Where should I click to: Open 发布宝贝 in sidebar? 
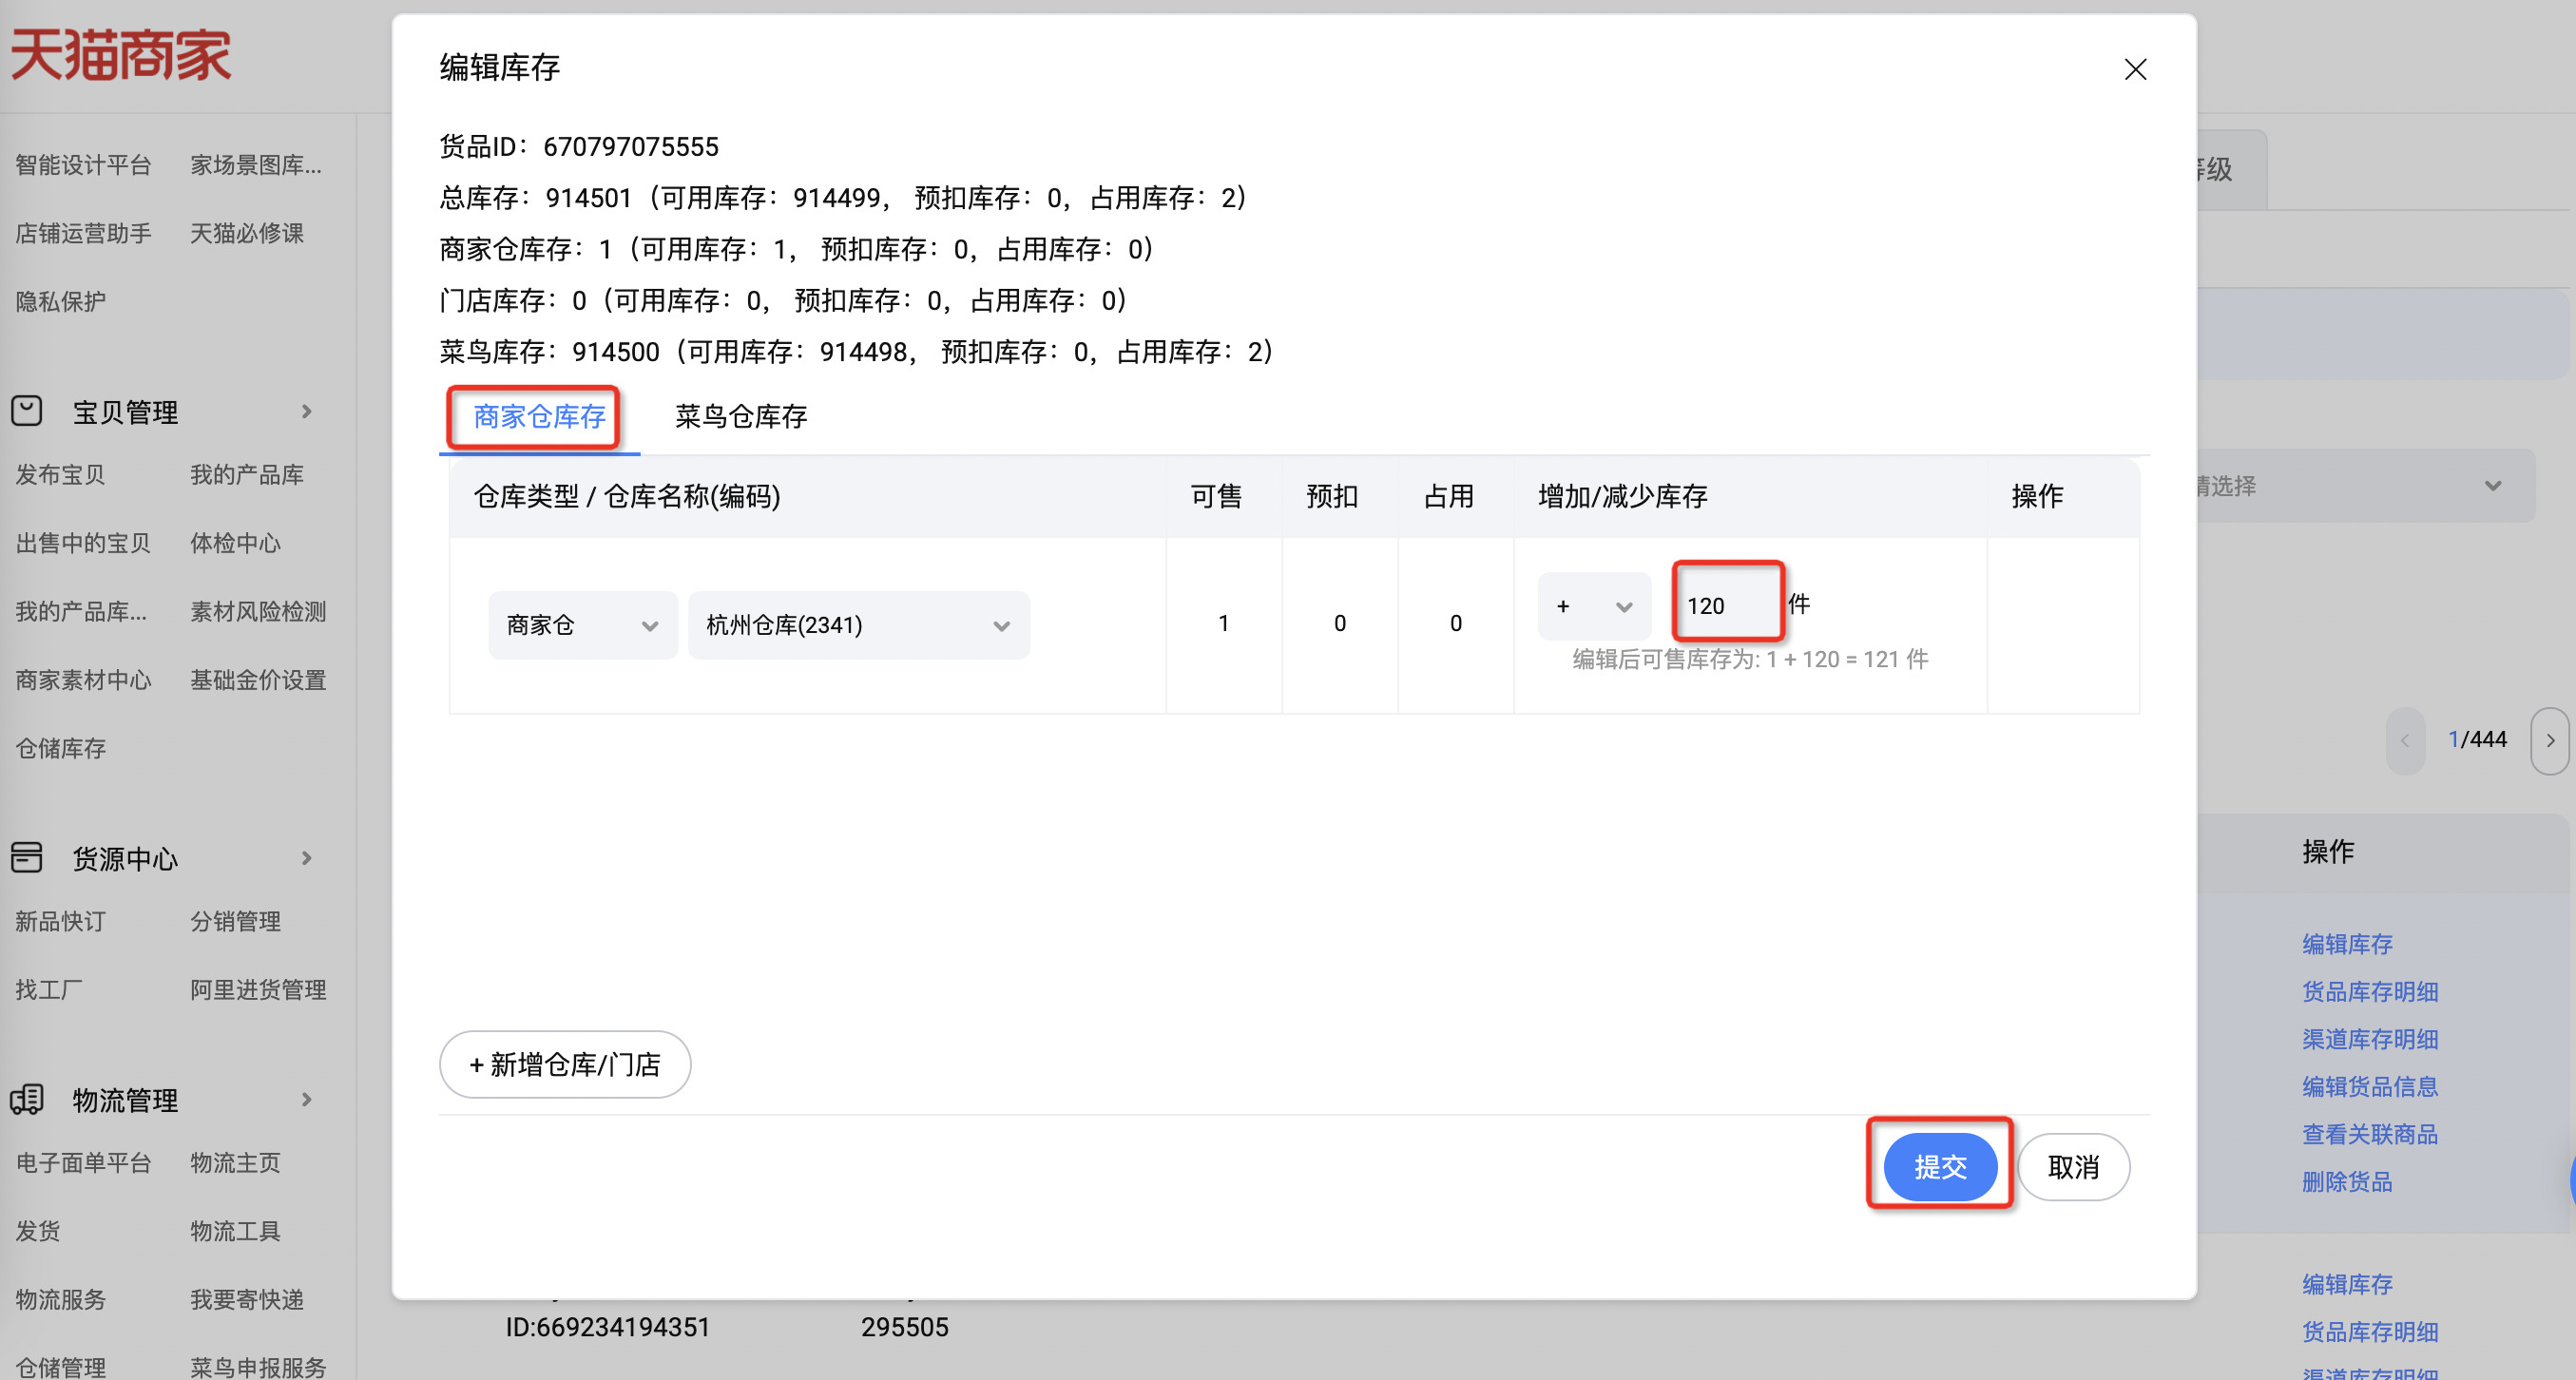(60, 474)
